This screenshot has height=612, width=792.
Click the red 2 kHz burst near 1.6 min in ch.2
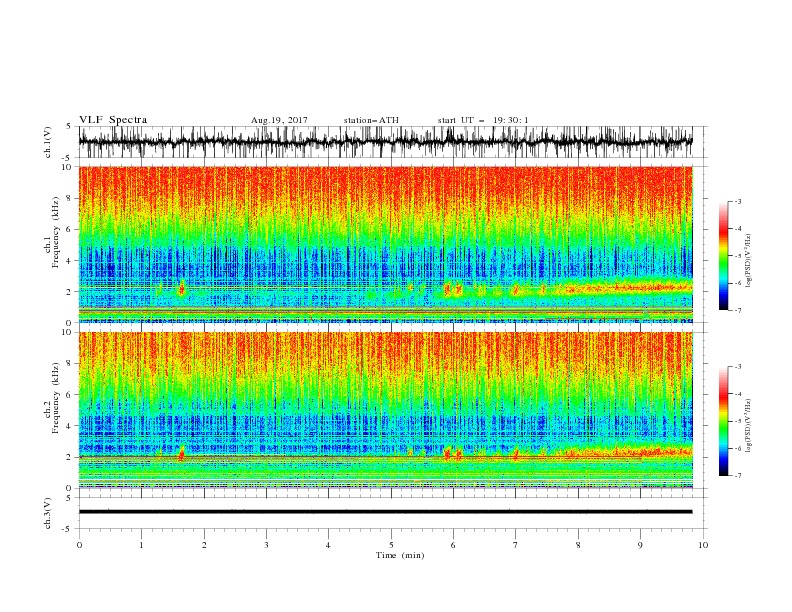pos(182,453)
